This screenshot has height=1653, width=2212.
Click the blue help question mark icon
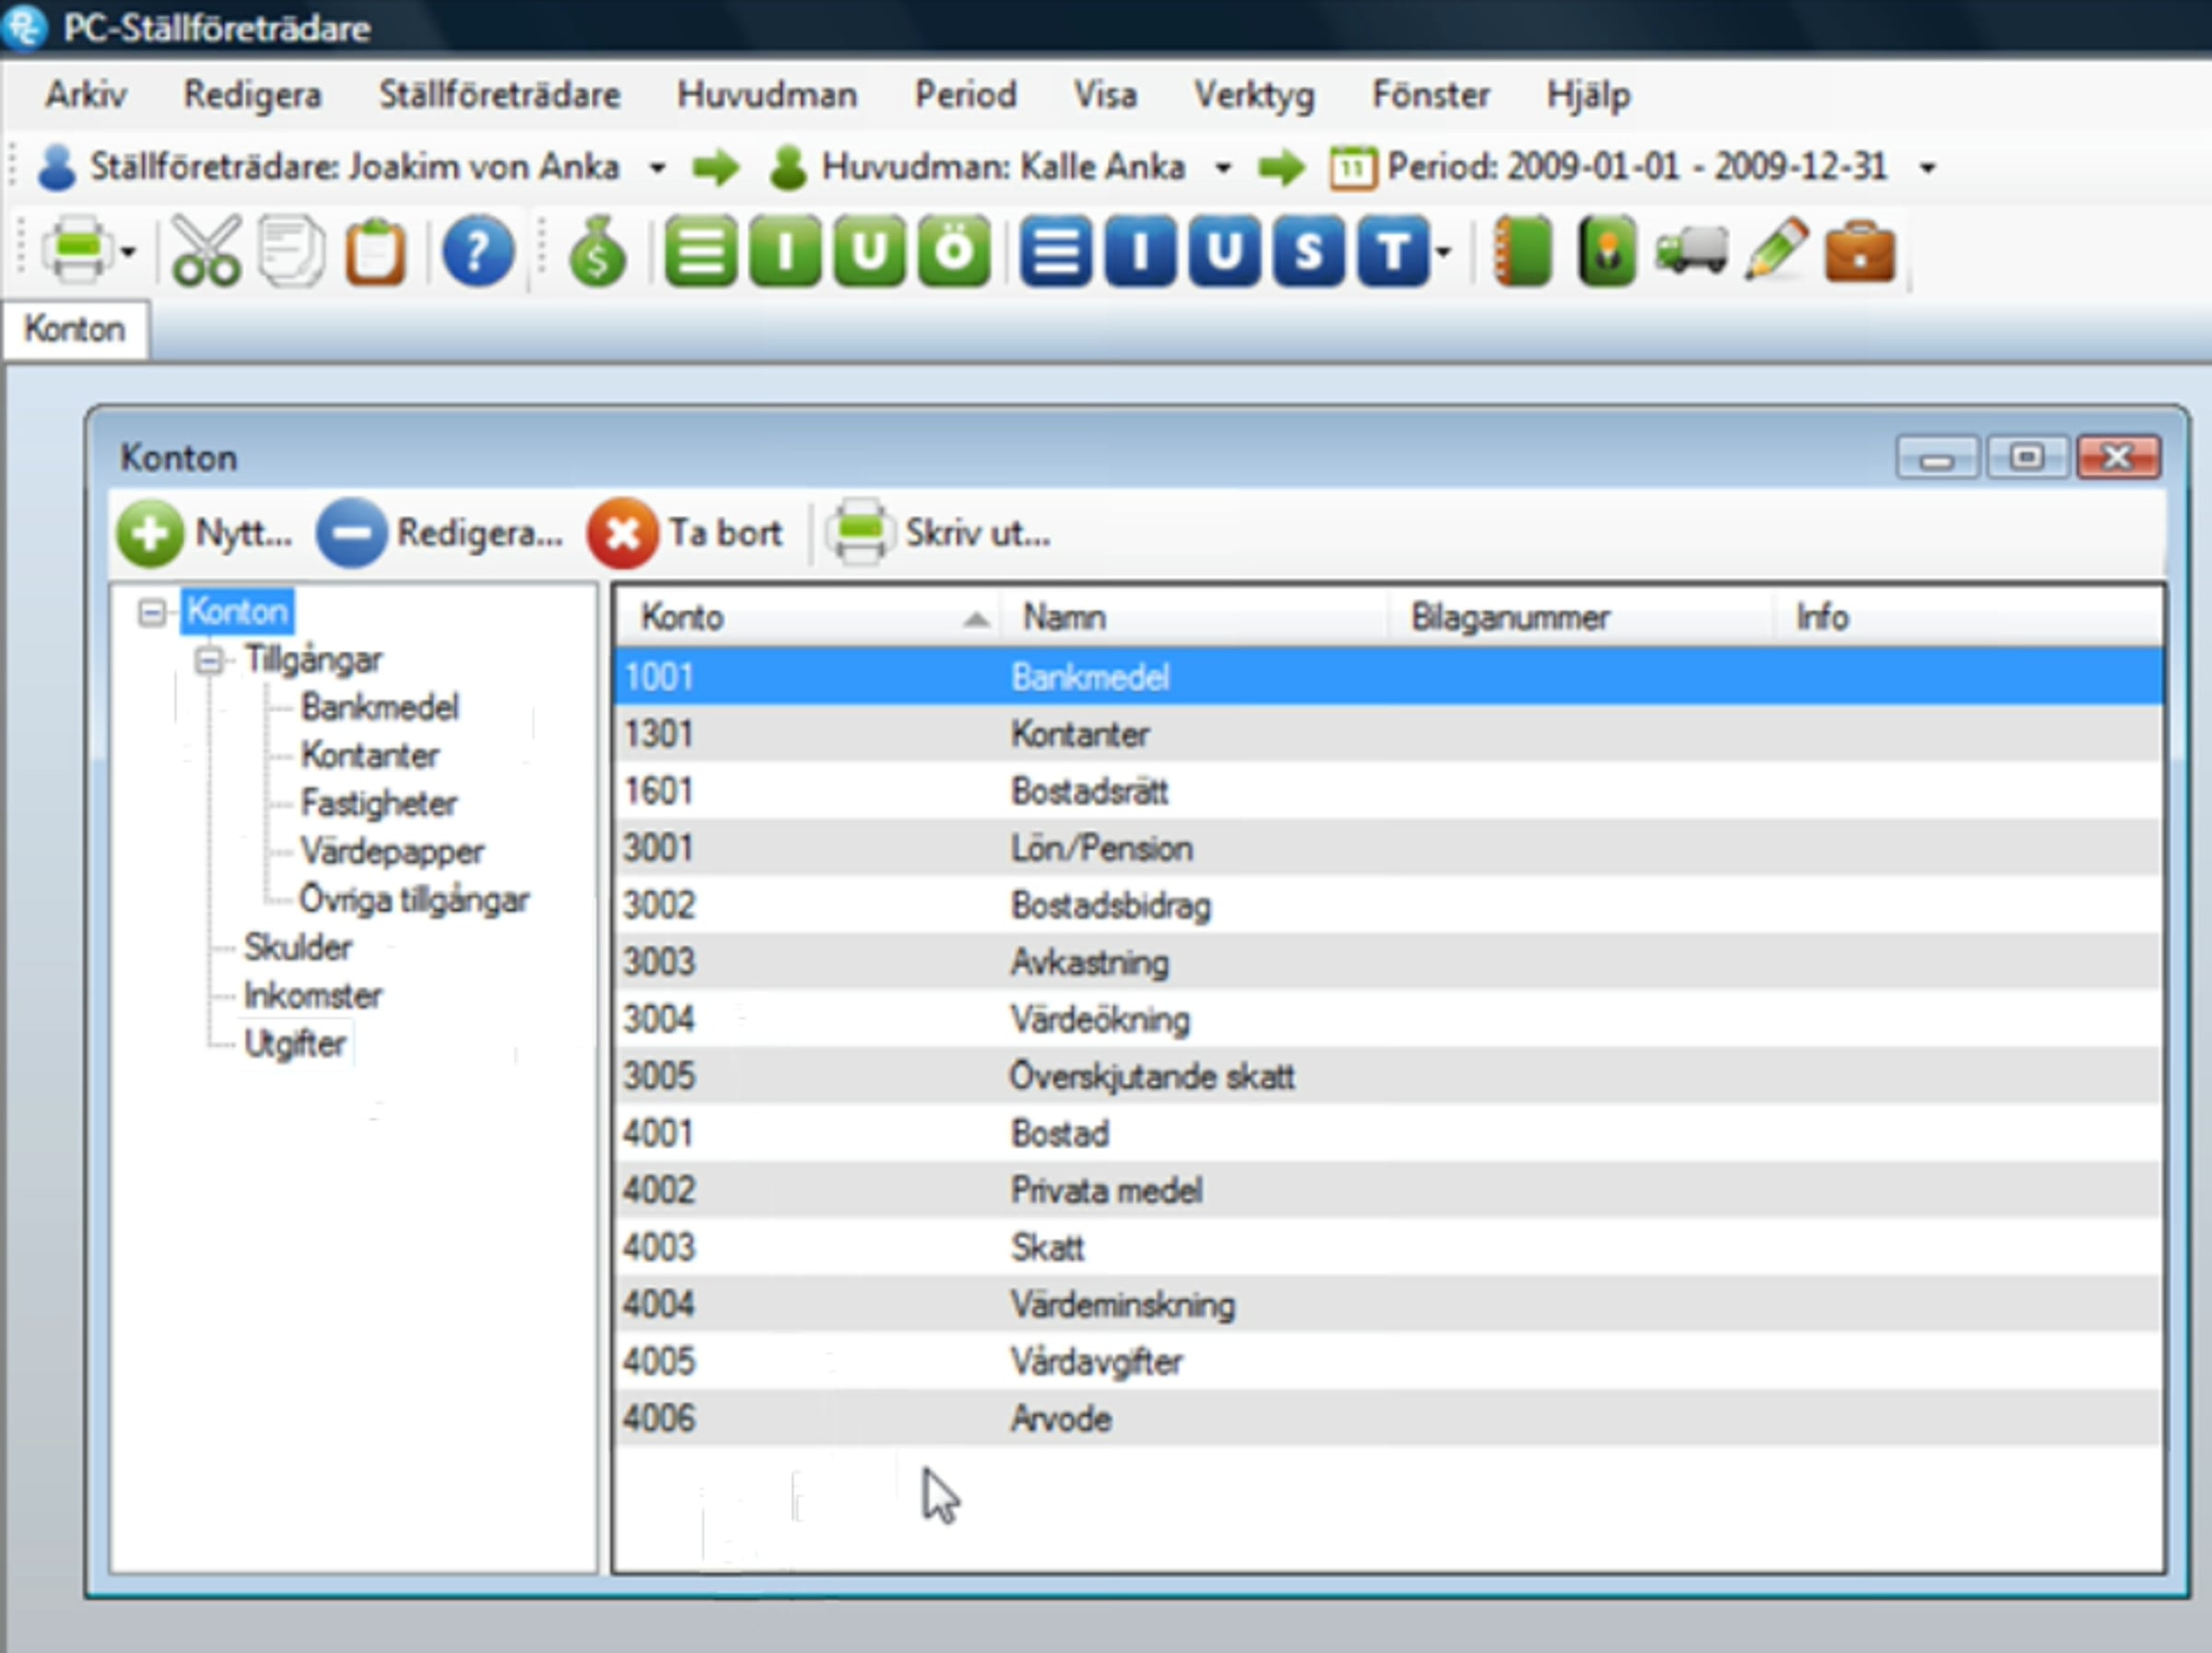point(478,251)
